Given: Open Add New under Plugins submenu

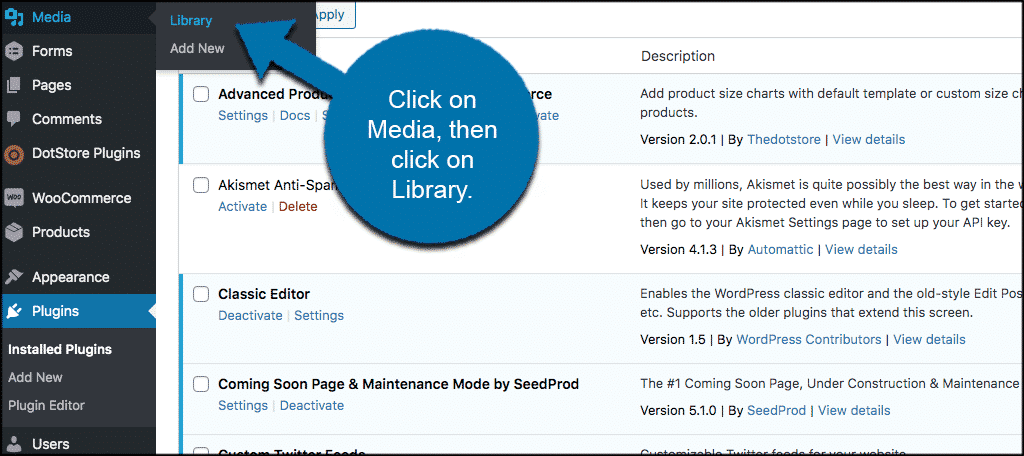Looking at the screenshot, I should pos(35,378).
